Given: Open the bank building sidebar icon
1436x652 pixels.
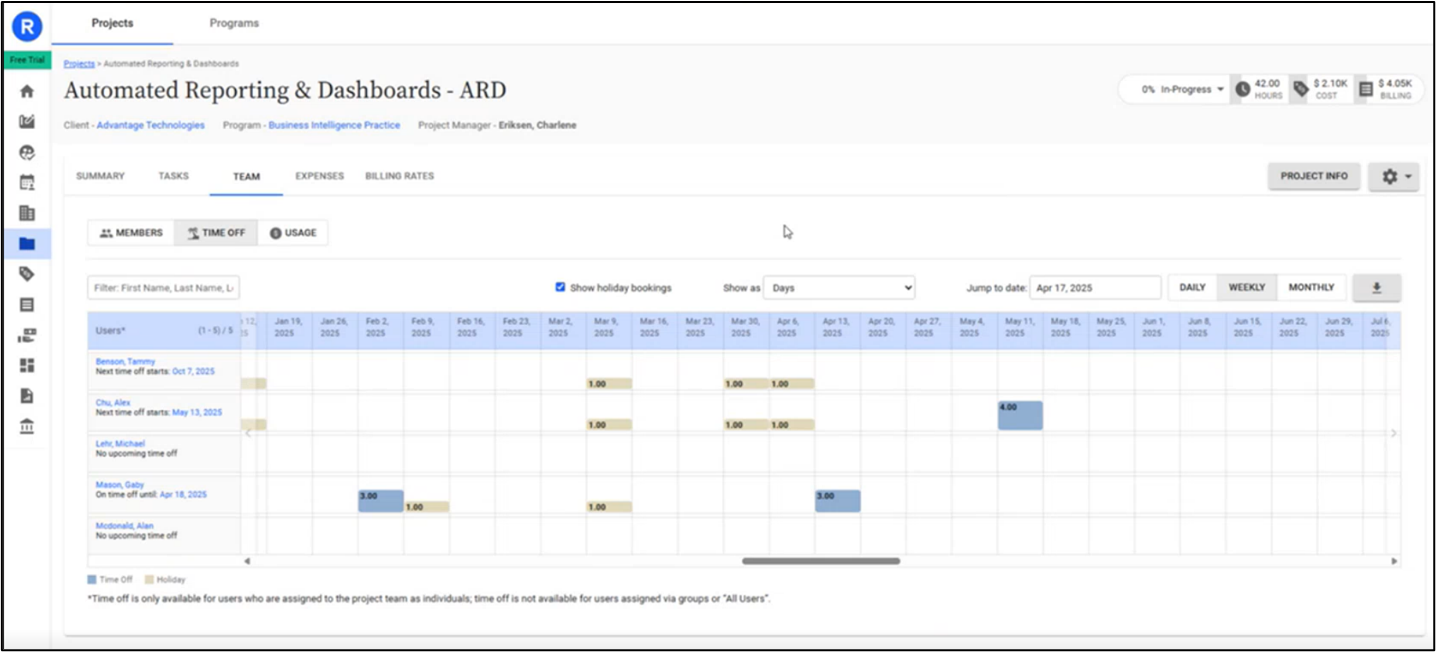Looking at the screenshot, I should [x=27, y=427].
